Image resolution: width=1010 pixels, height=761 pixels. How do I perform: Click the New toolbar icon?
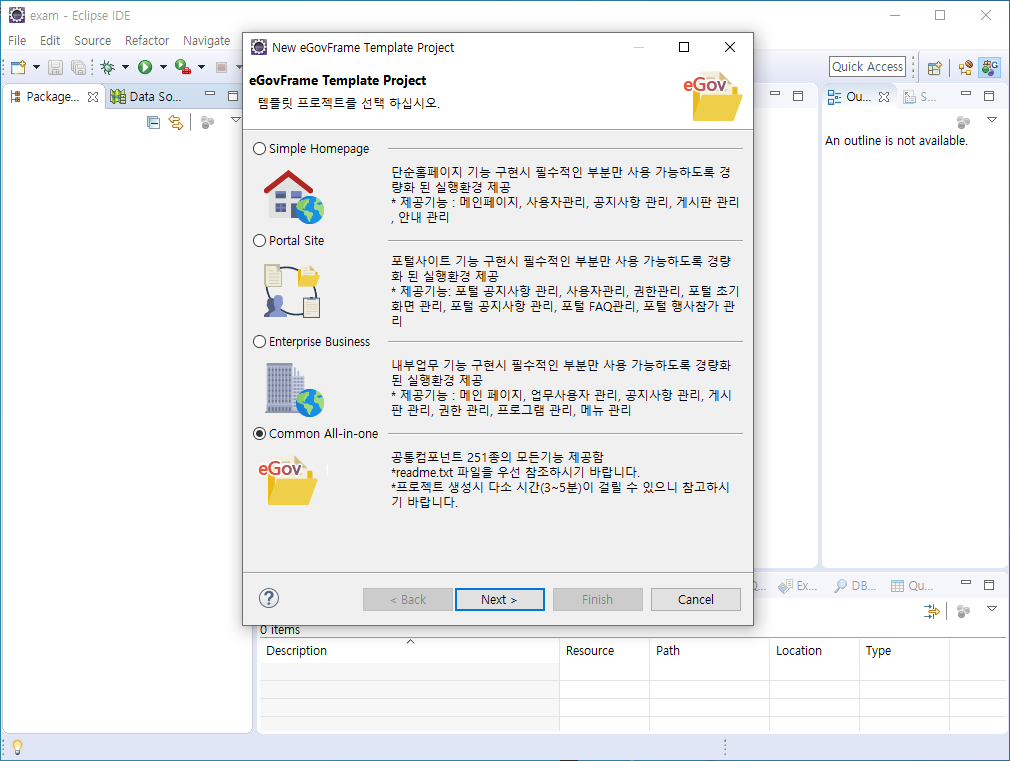click(19, 67)
